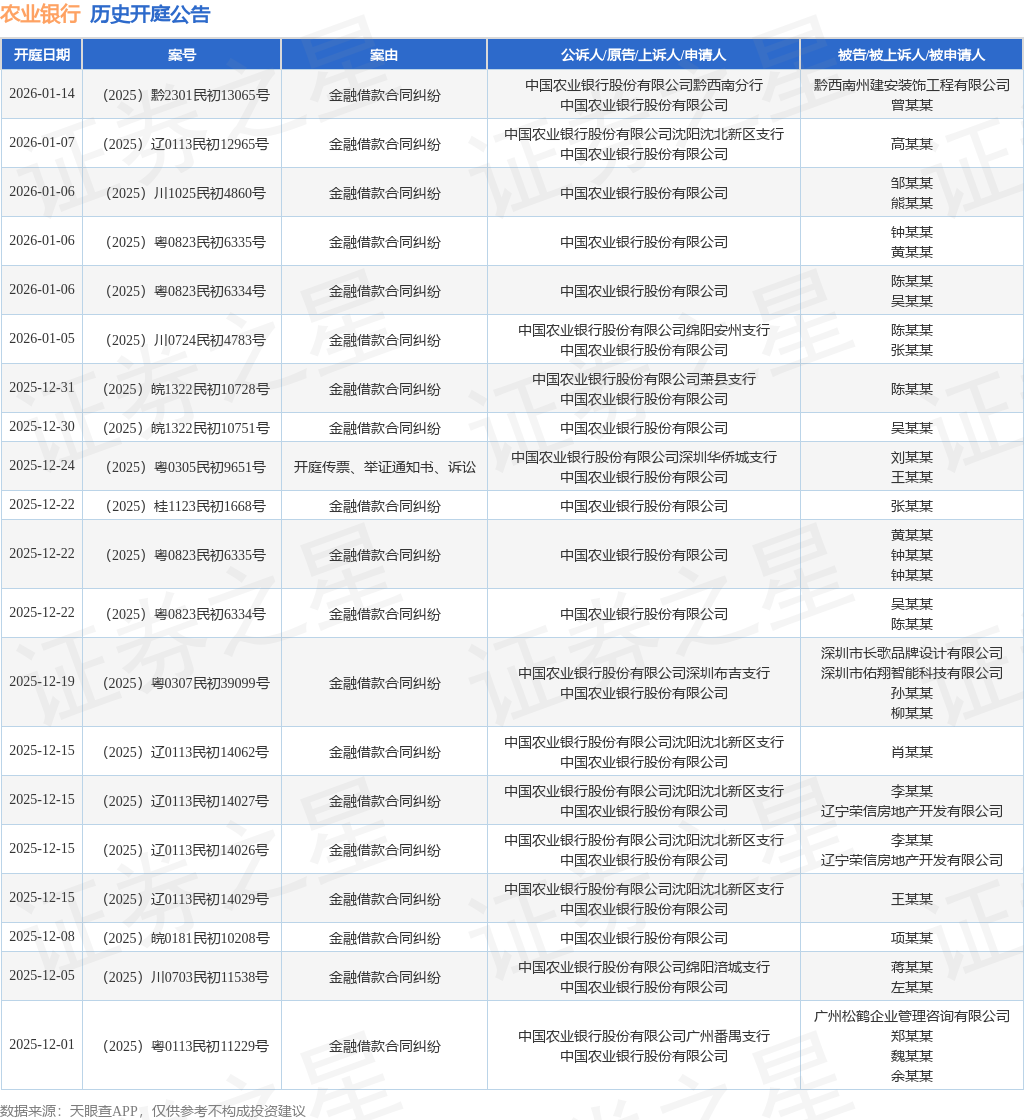Click plaintiff 中国农业银行股份有限公司萧县支行
Image resolution: width=1024 pixels, height=1120 pixels.
click(643, 379)
